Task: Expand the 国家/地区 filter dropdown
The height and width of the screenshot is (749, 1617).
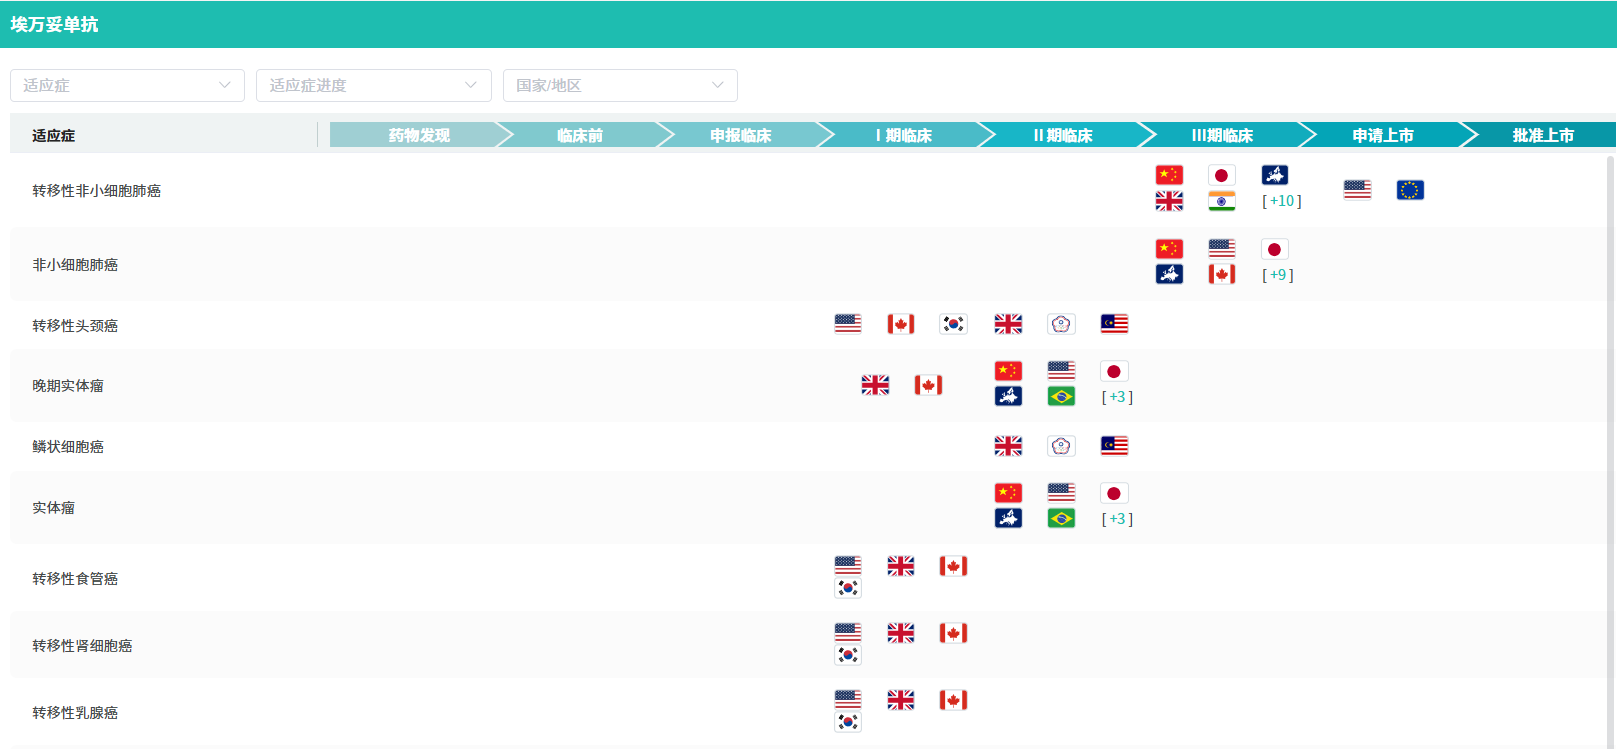Action: click(620, 85)
